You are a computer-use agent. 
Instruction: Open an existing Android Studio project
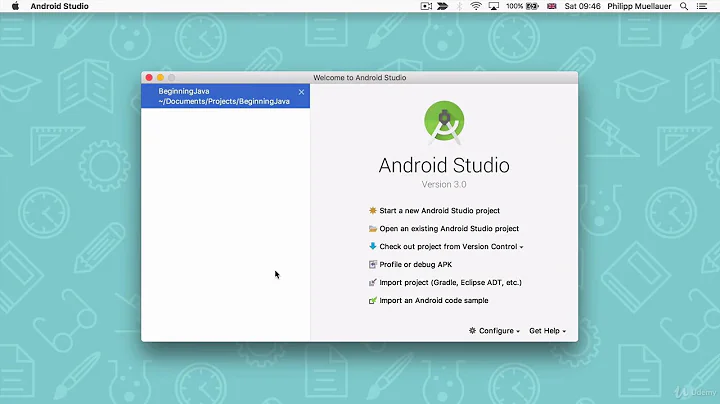(x=449, y=229)
